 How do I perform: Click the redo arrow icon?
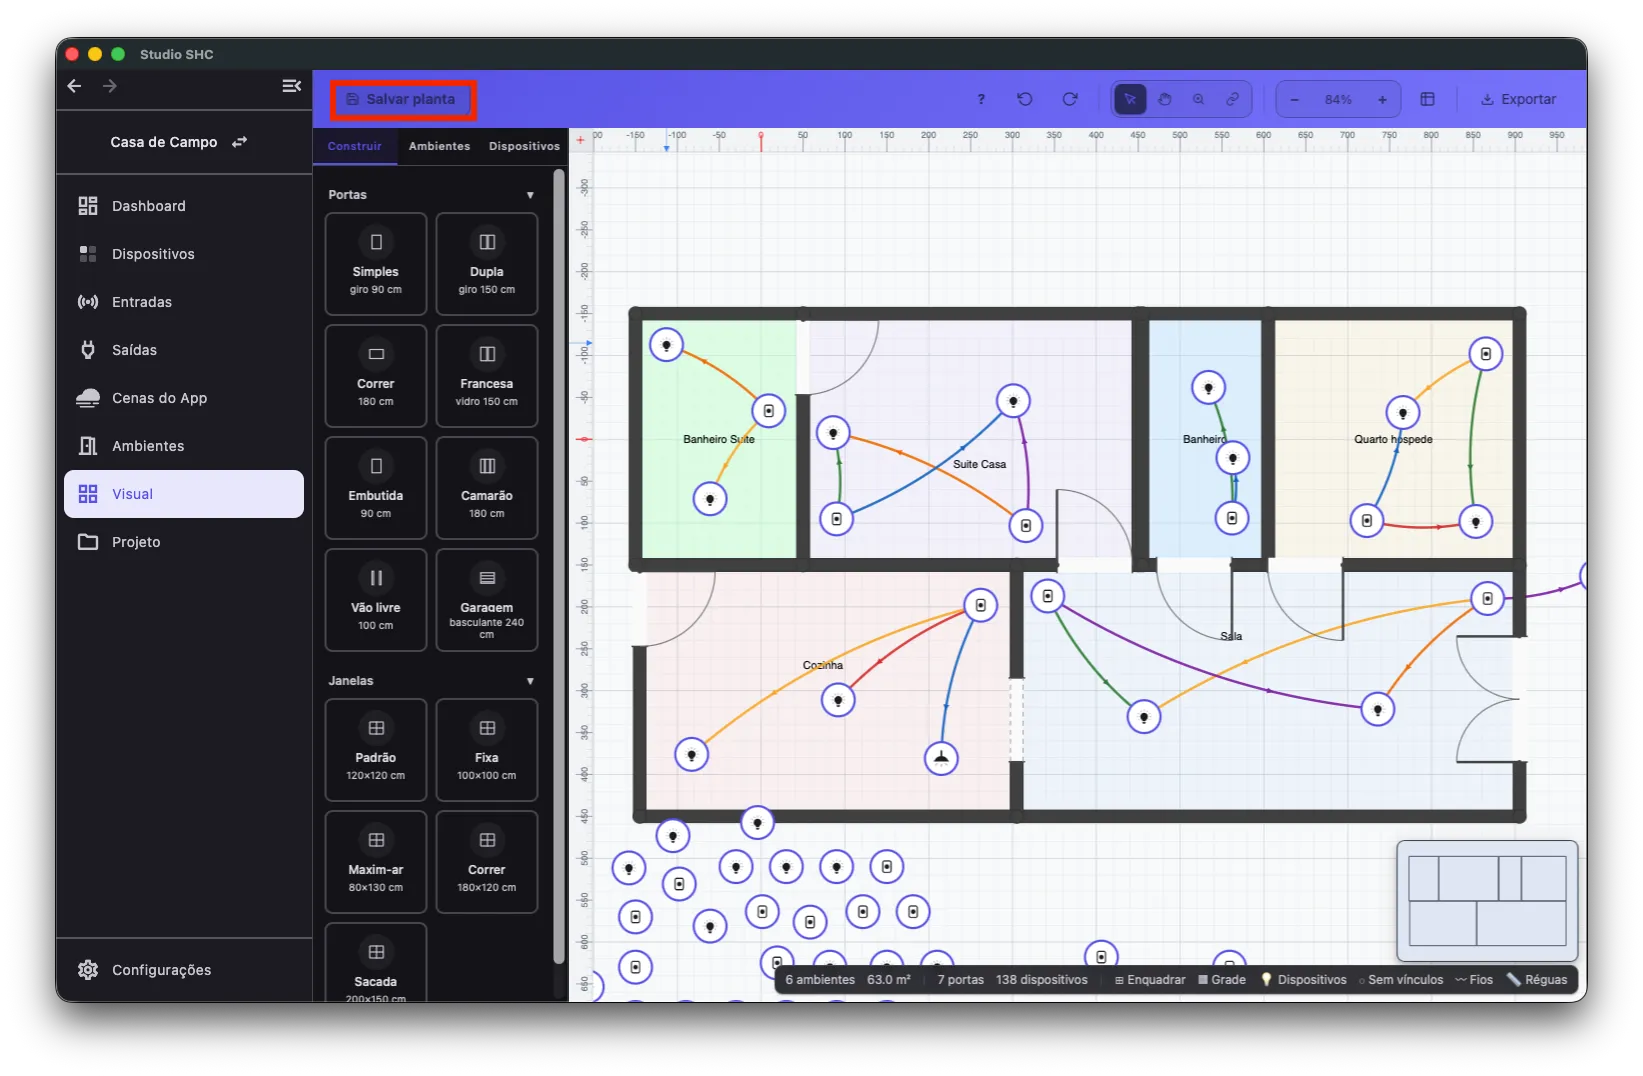coord(1070,99)
